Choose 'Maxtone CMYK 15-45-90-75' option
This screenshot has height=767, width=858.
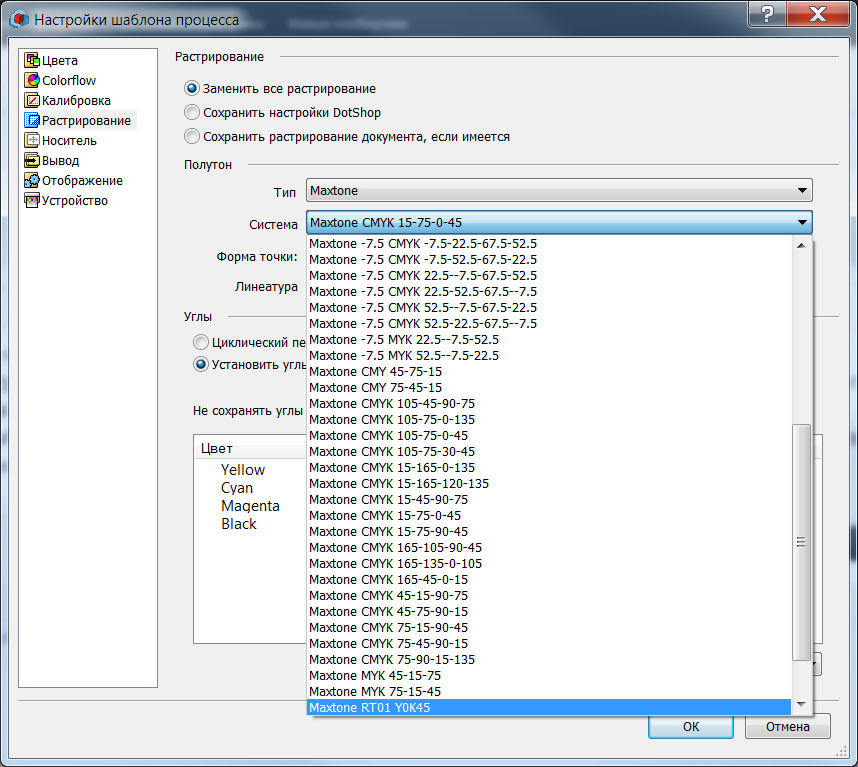point(549,499)
